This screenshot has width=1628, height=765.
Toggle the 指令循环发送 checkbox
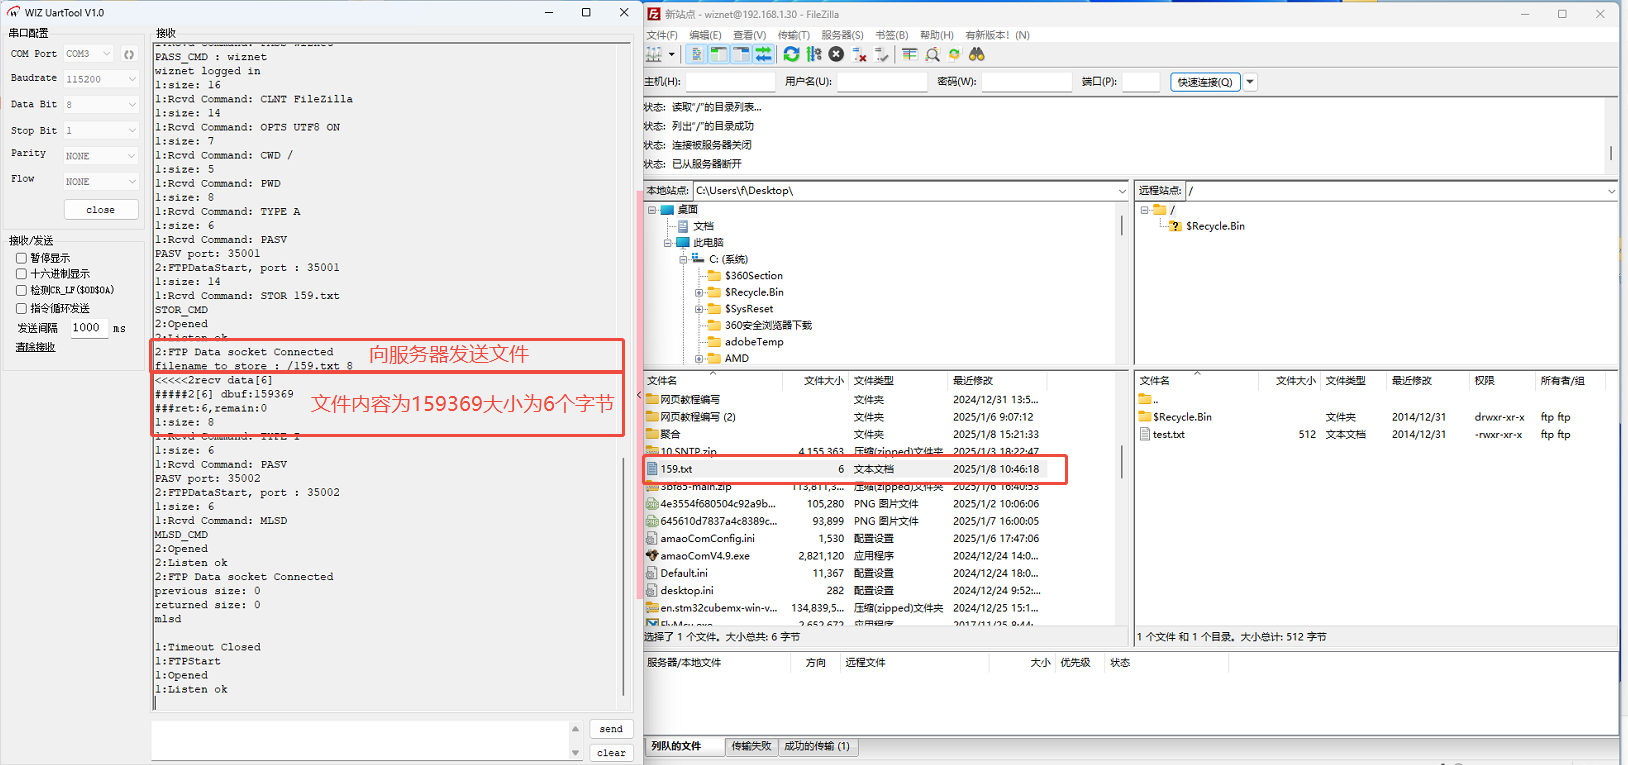click(21, 309)
